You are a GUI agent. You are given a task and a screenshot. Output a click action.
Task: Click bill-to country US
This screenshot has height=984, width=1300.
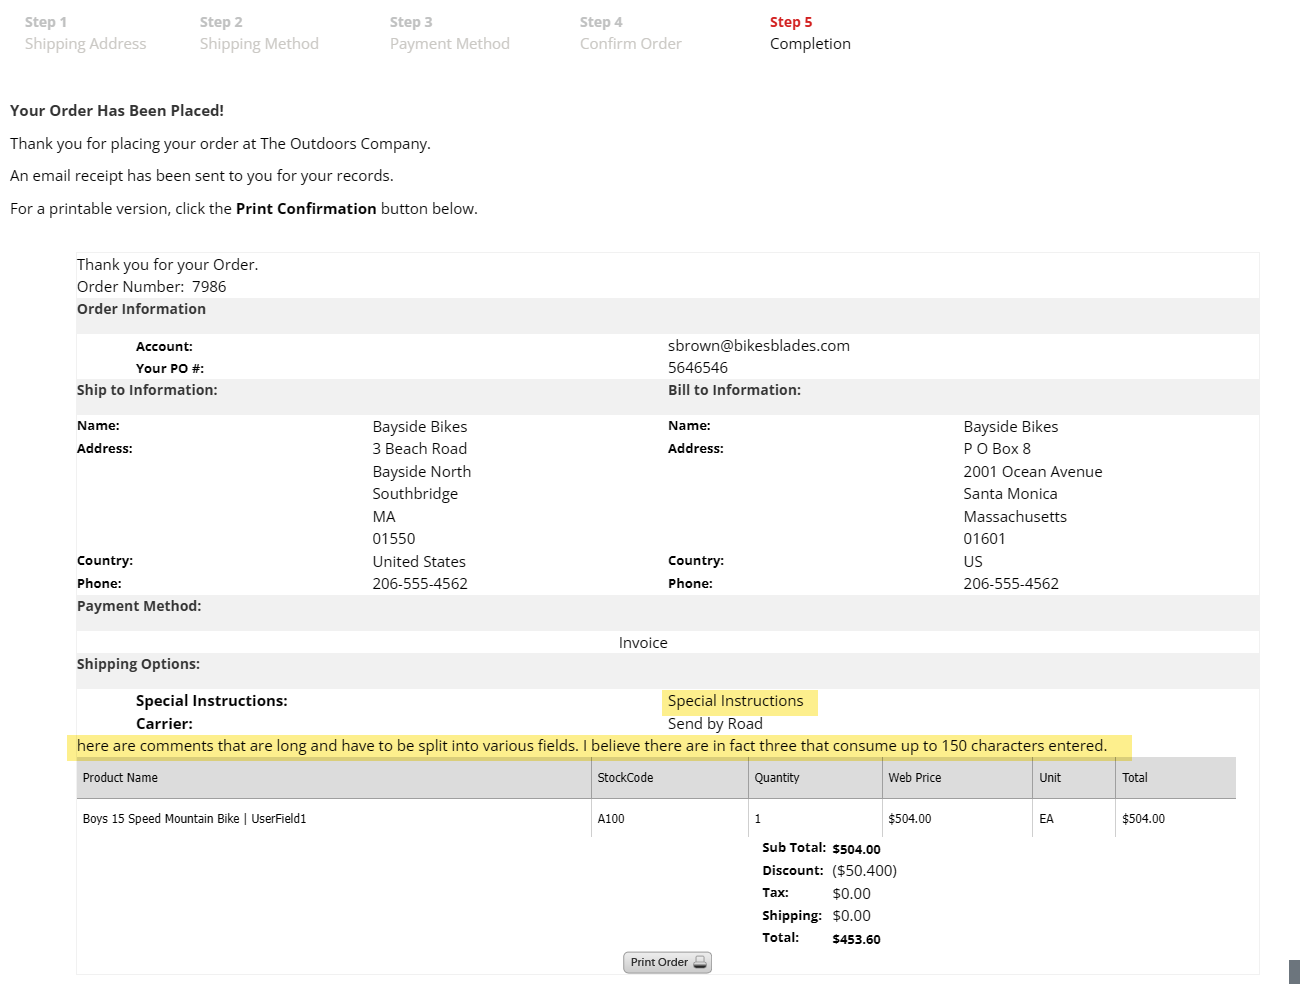973,562
